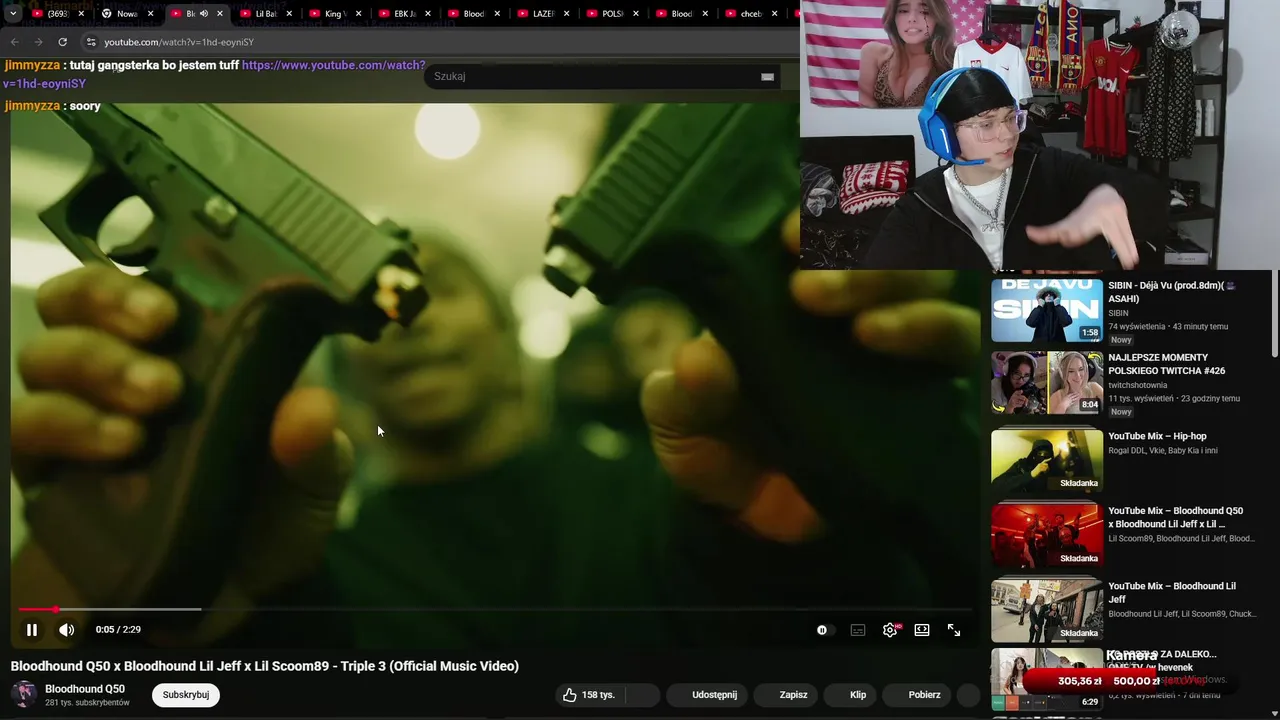Click the browser back arrow
Image resolution: width=1280 pixels, height=720 pixels.
click(14, 42)
